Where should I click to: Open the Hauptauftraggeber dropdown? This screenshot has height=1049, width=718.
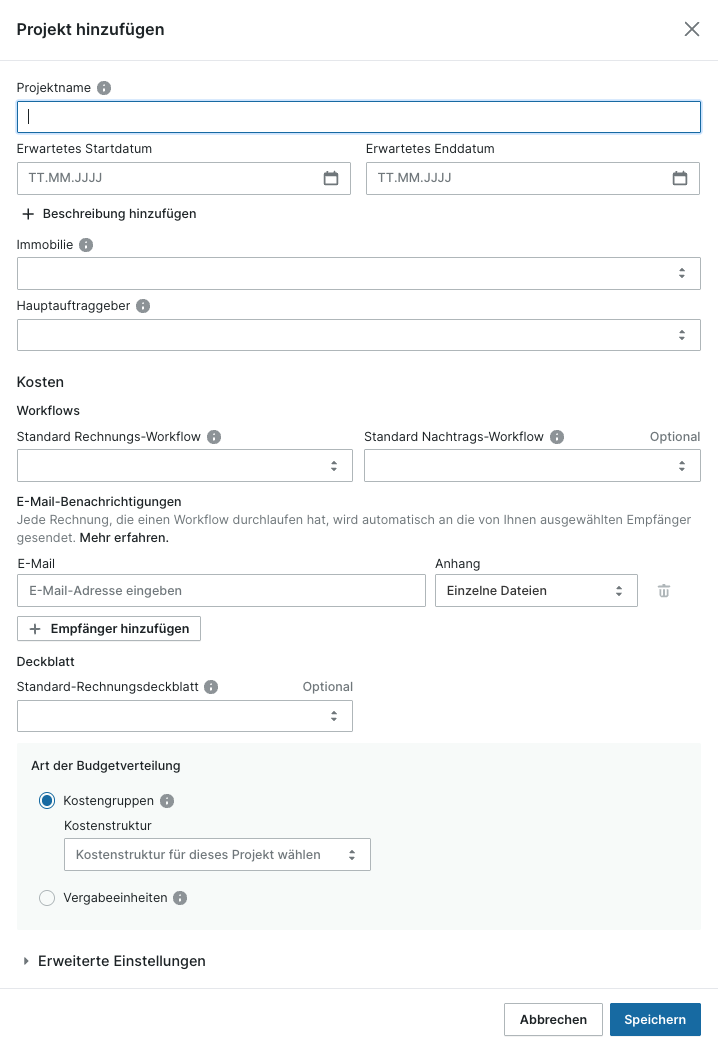tap(358, 335)
